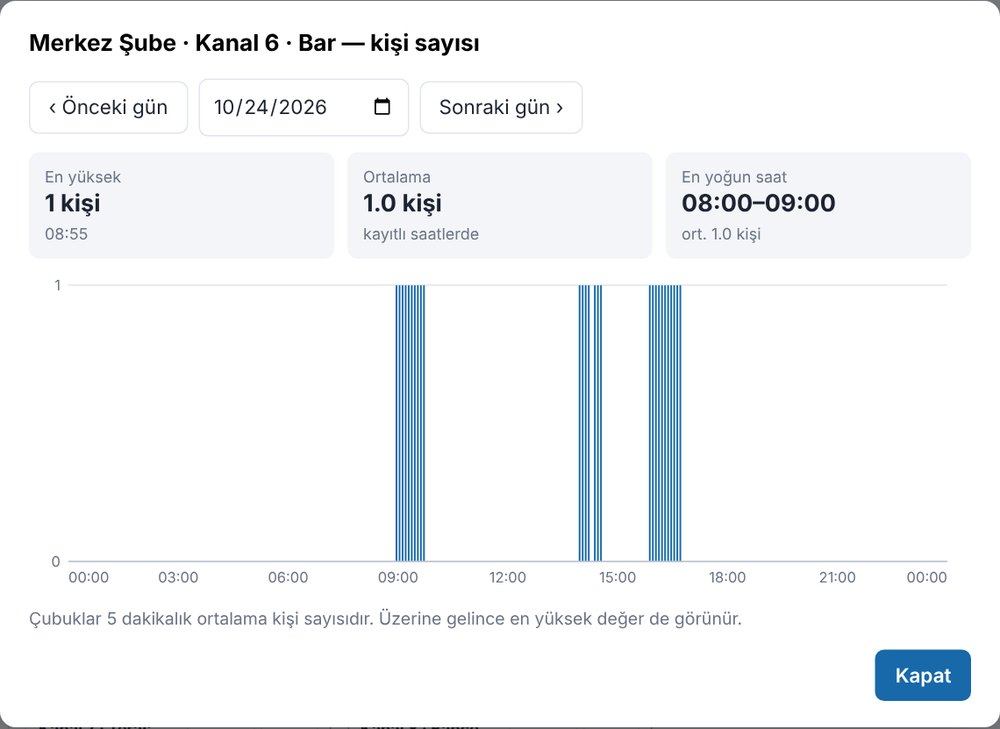The image size is (1000, 729).
Task: Click the dialog title Merkez Şube Kanal 6
Action: point(254,43)
